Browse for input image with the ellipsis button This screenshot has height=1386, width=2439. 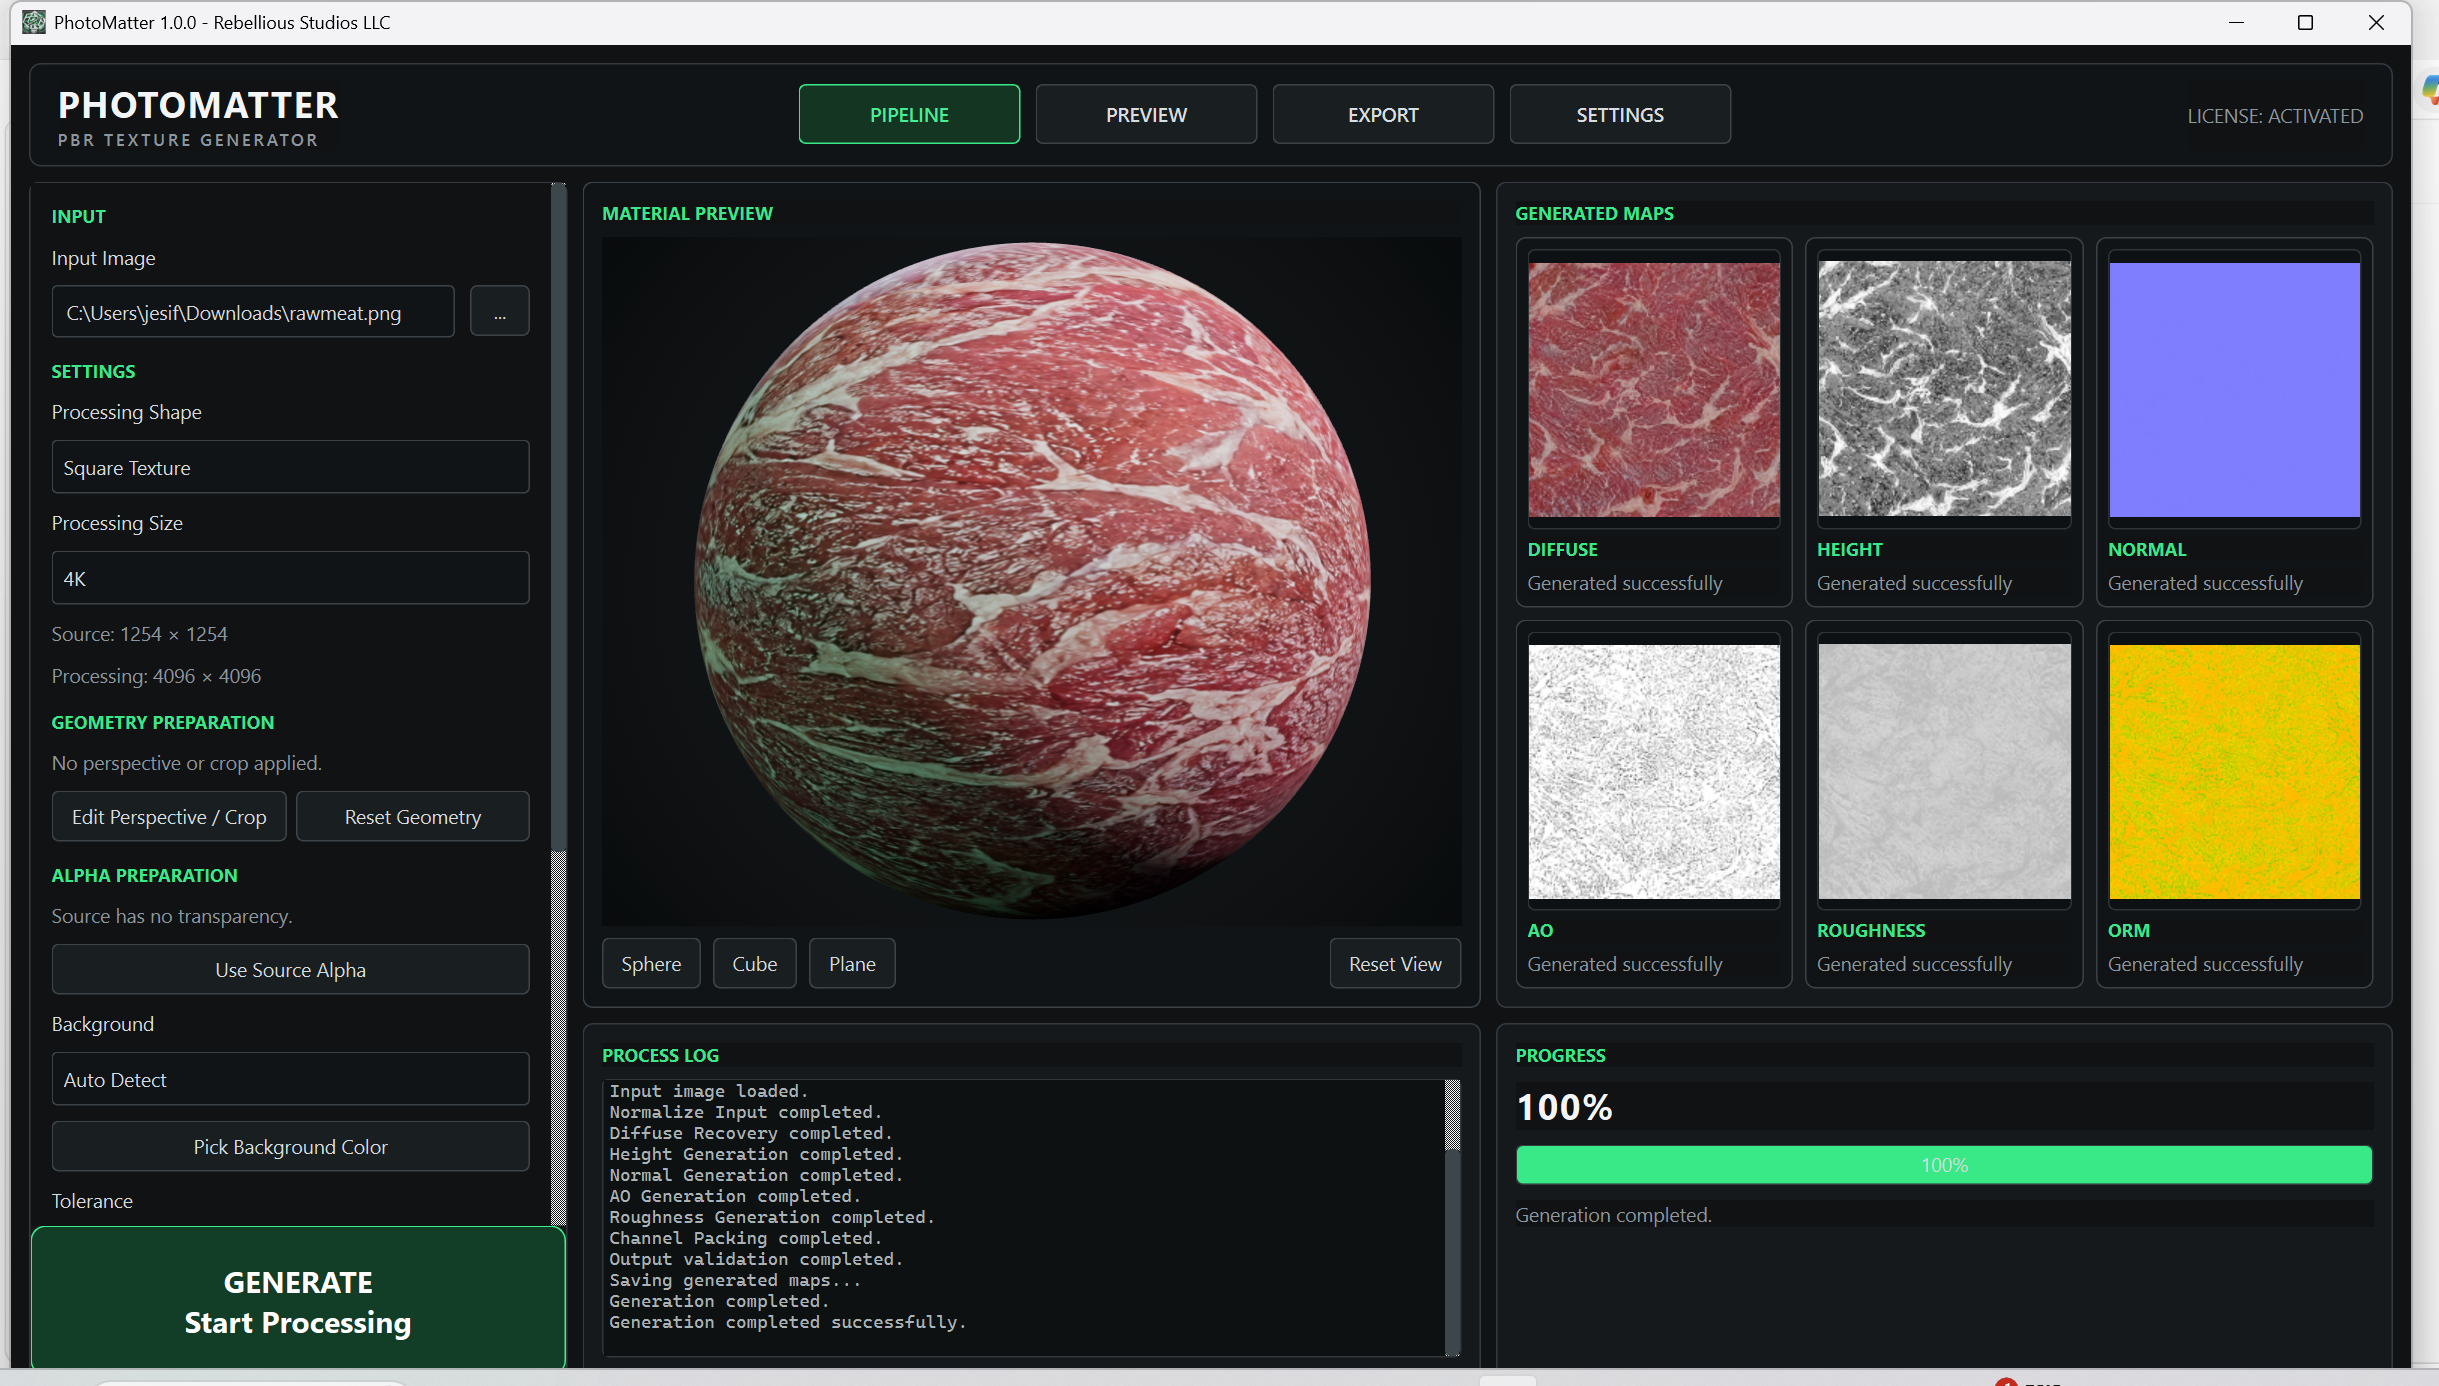click(x=499, y=312)
